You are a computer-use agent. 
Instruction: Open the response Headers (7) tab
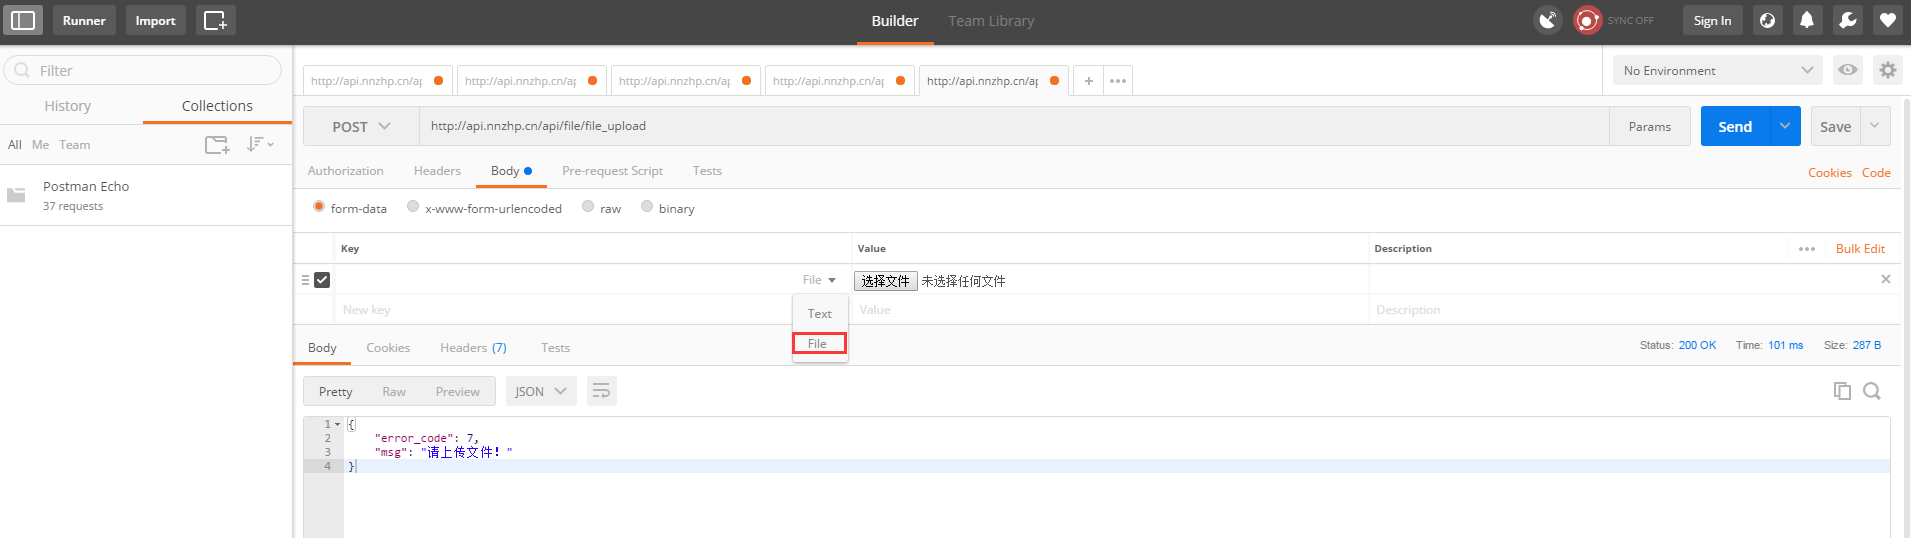[473, 348]
